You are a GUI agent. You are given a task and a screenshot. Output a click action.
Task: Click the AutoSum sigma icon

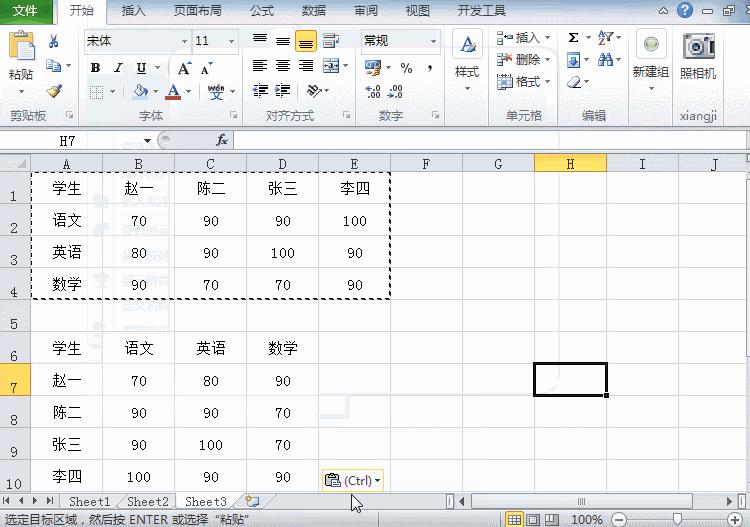point(574,37)
